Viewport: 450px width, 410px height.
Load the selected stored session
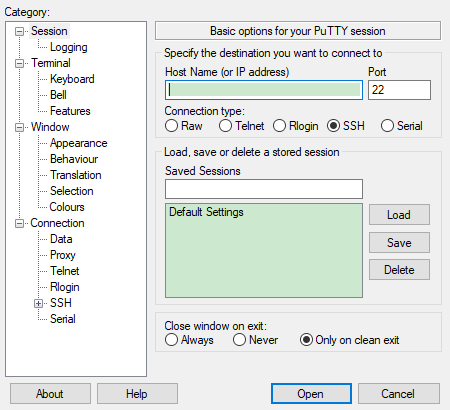pos(399,215)
